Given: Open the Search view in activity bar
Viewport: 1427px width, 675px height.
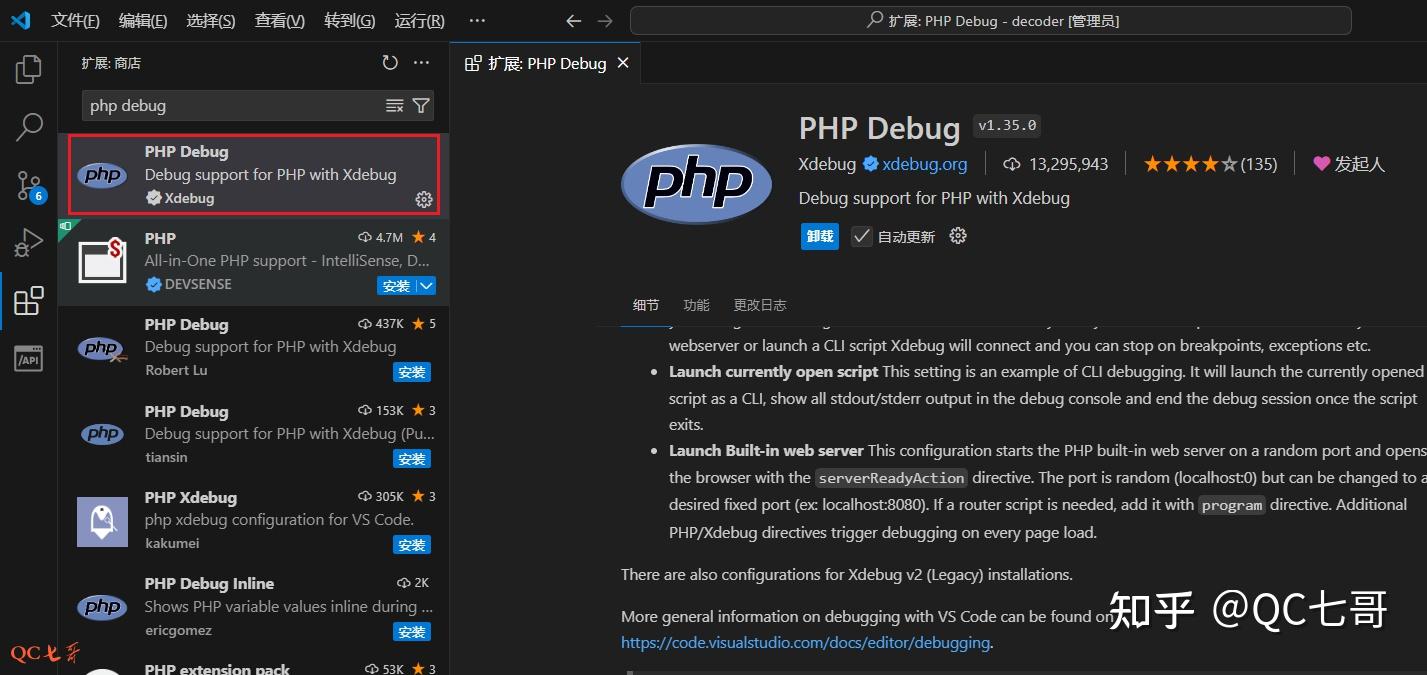Looking at the screenshot, I should (29, 127).
